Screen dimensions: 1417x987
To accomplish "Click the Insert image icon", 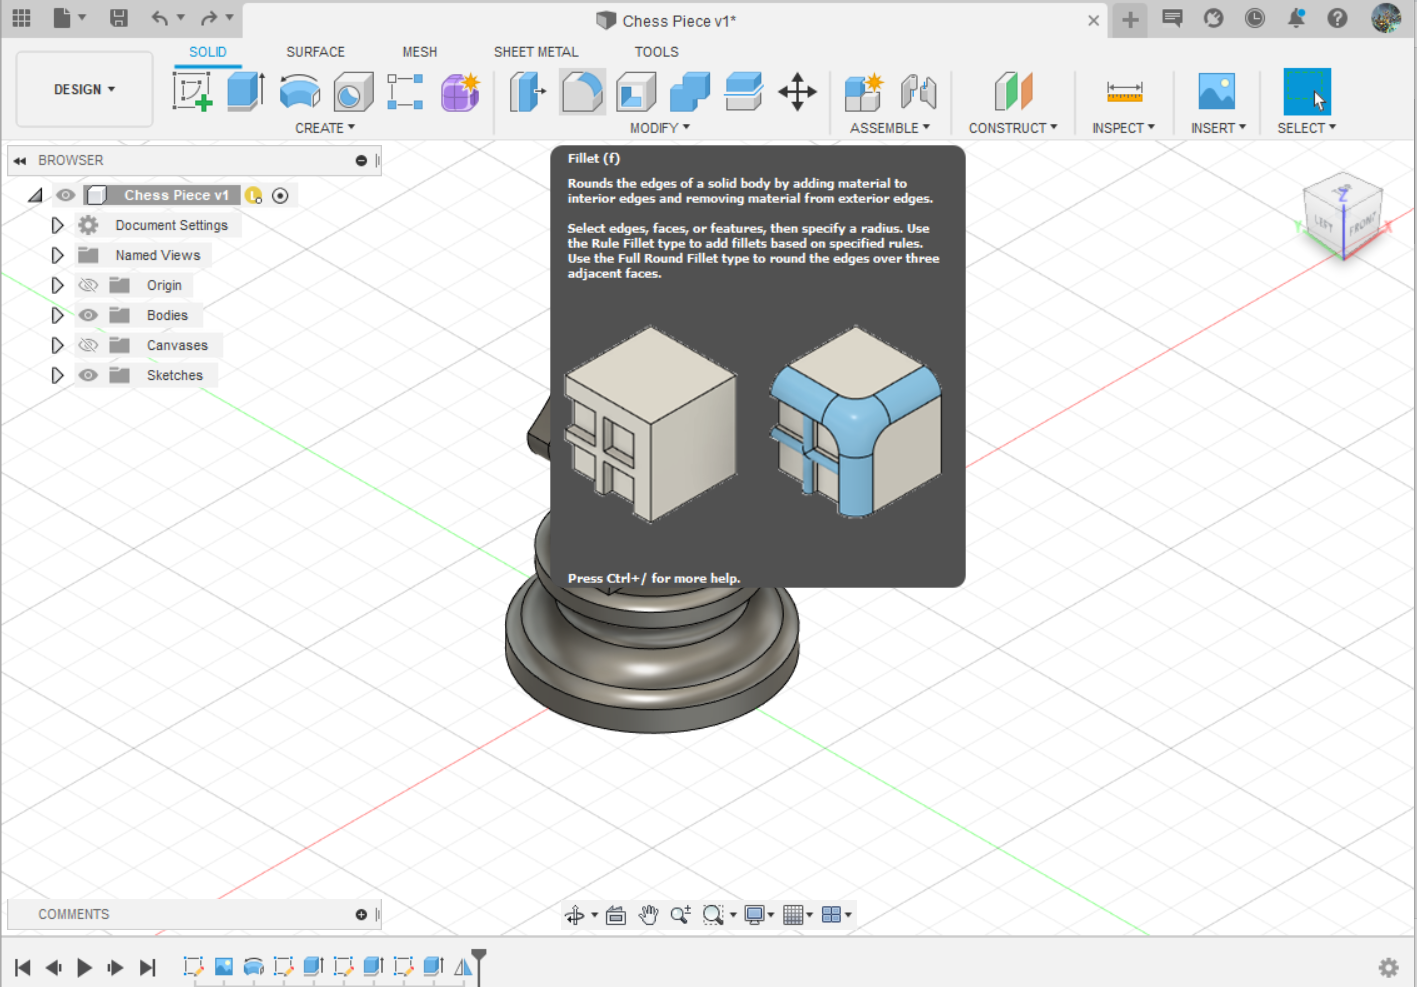I will pyautogui.click(x=1216, y=92).
